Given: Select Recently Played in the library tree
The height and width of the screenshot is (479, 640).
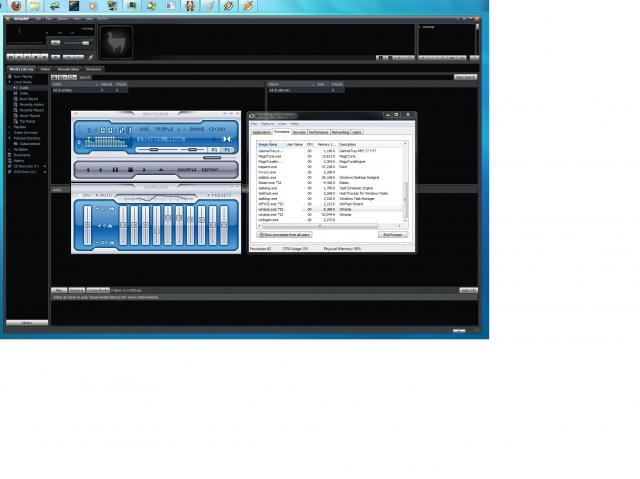Looking at the screenshot, I should (x=31, y=110).
